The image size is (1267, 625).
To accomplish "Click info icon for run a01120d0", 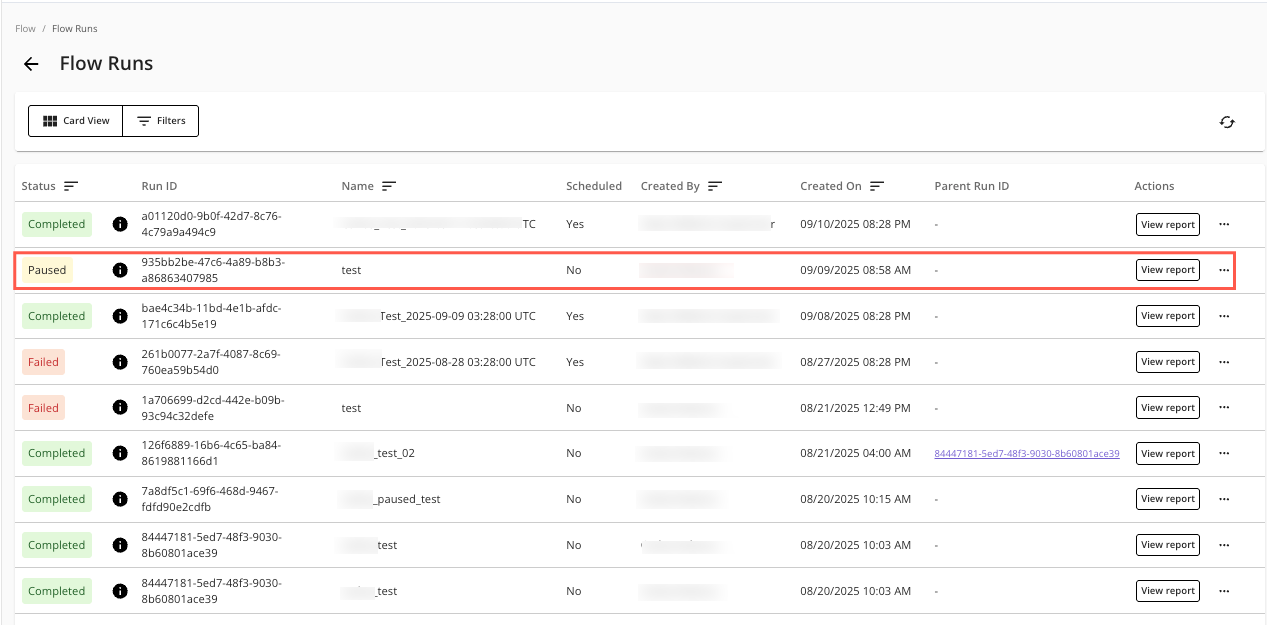I will pos(120,224).
